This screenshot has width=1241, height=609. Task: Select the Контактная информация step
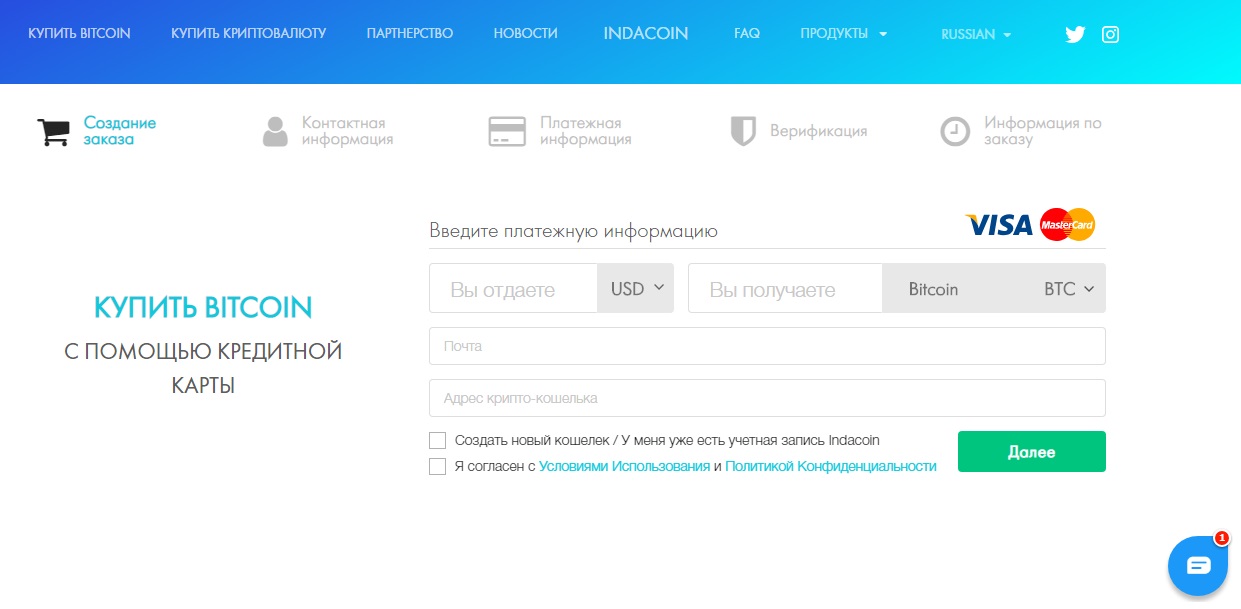click(x=348, y=131)
